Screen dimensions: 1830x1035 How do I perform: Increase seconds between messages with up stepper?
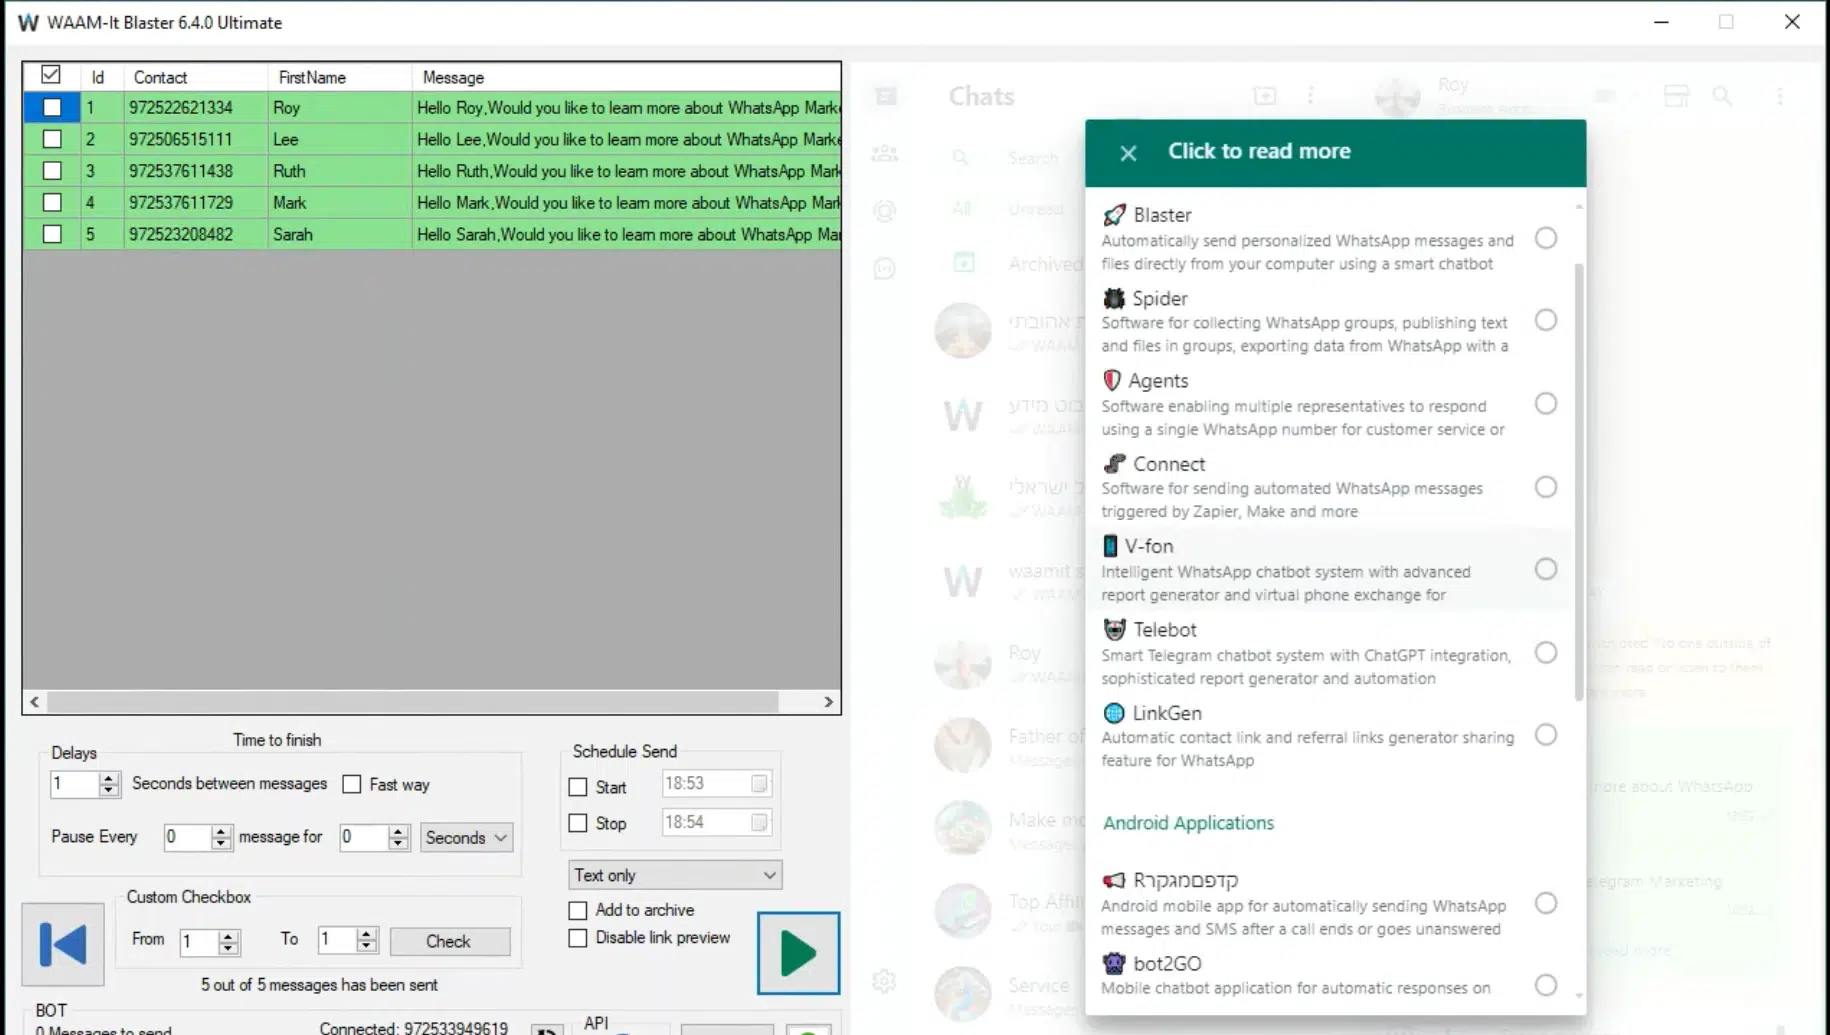tap(109, 778)
